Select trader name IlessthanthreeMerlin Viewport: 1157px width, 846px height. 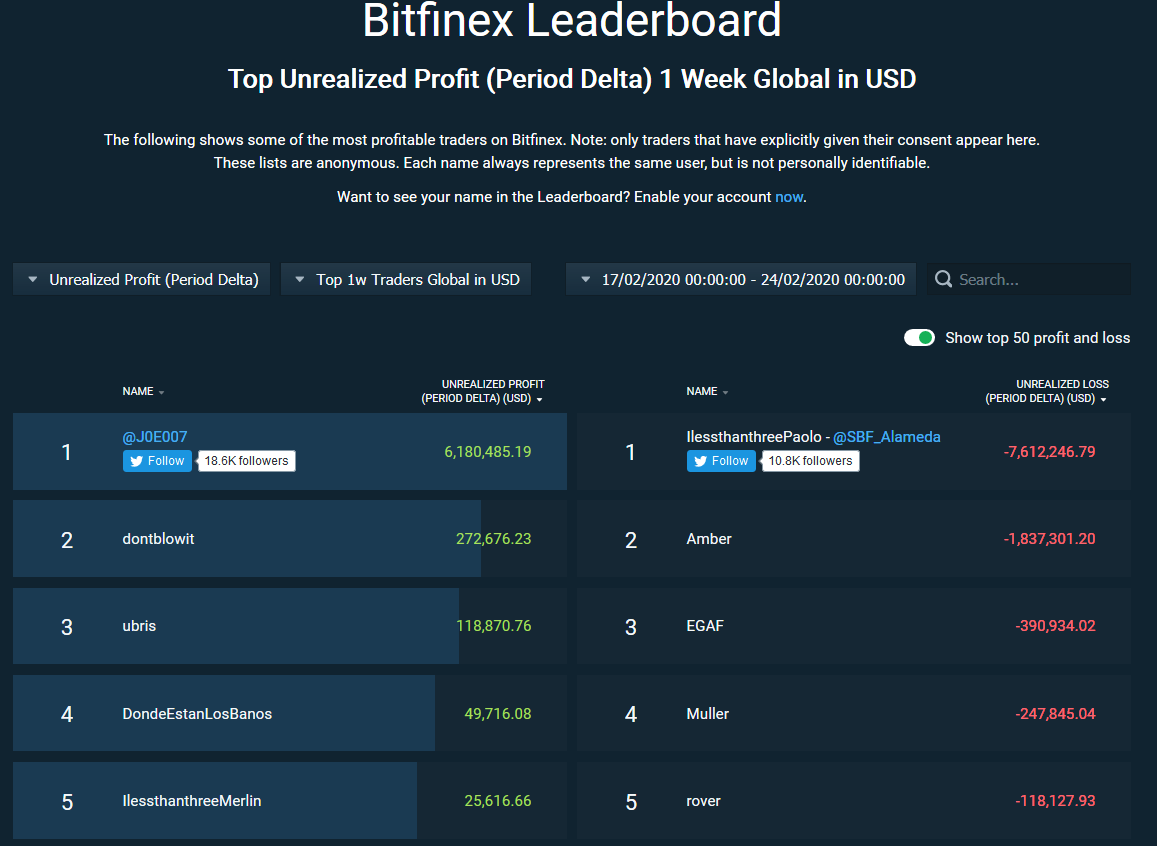tap(192, 801)
